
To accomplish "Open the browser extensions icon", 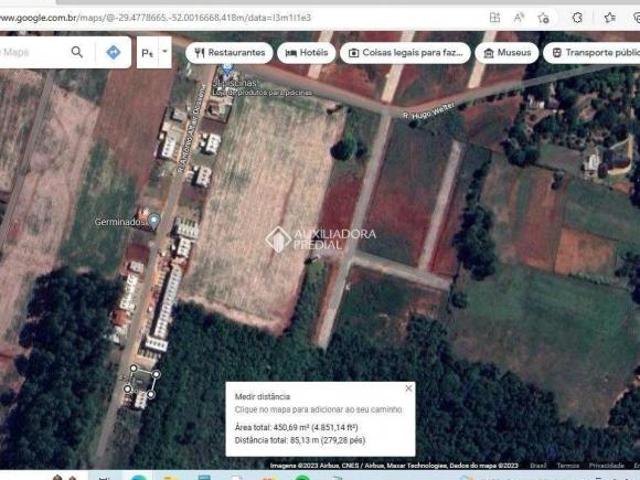I will [577, 17].
